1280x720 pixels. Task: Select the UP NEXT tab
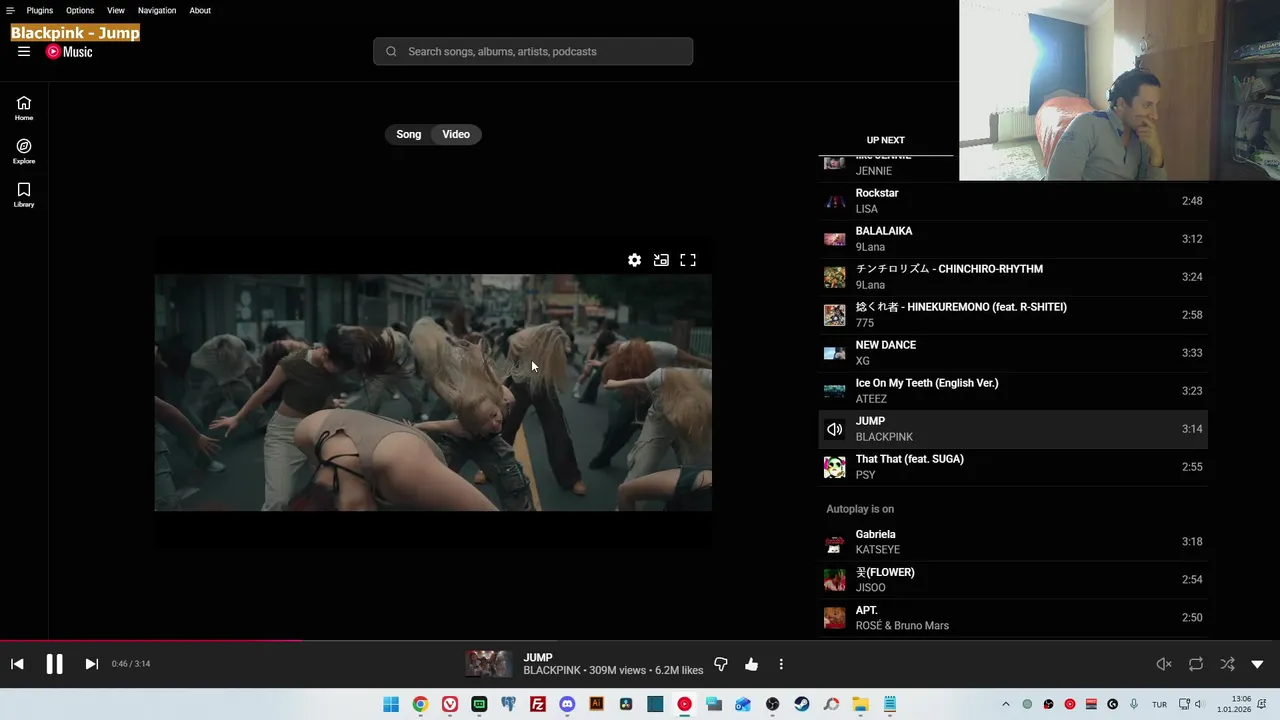coord(885,140)
